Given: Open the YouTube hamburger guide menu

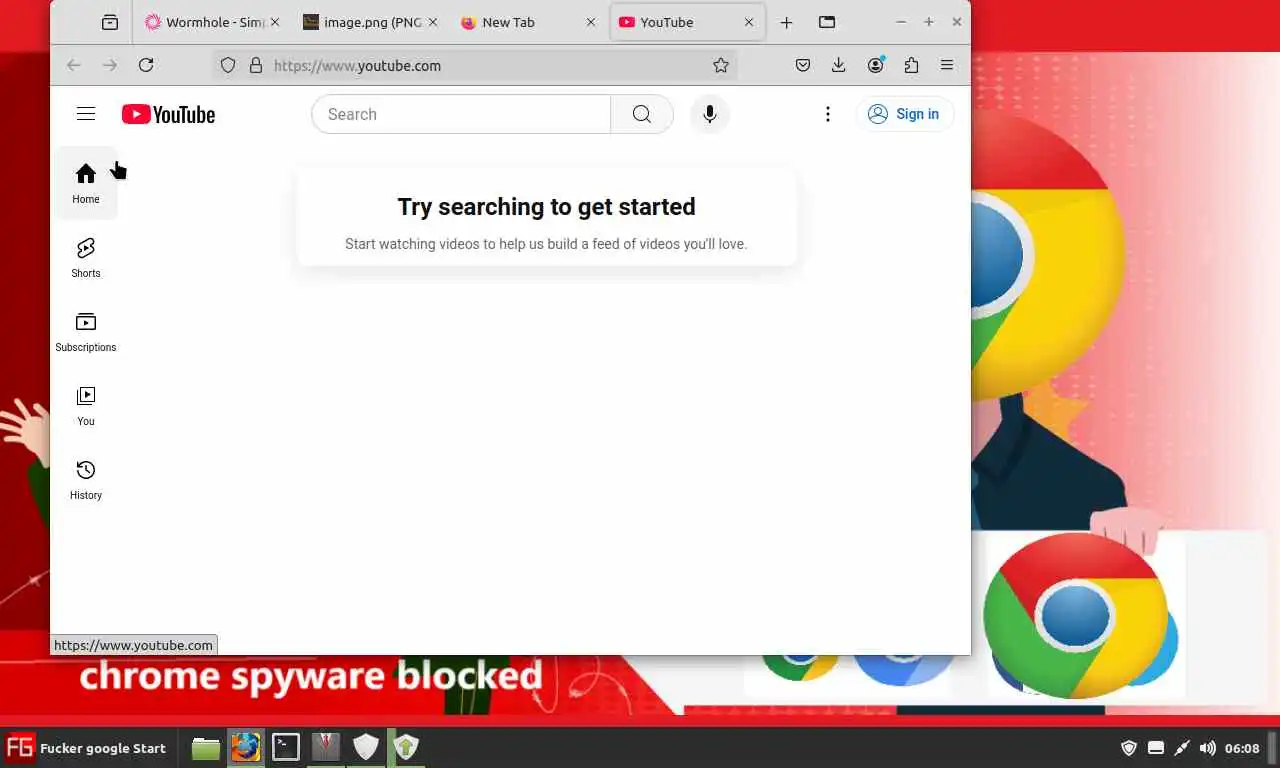Looking at the screenshot, I should [x=86, y=114].
